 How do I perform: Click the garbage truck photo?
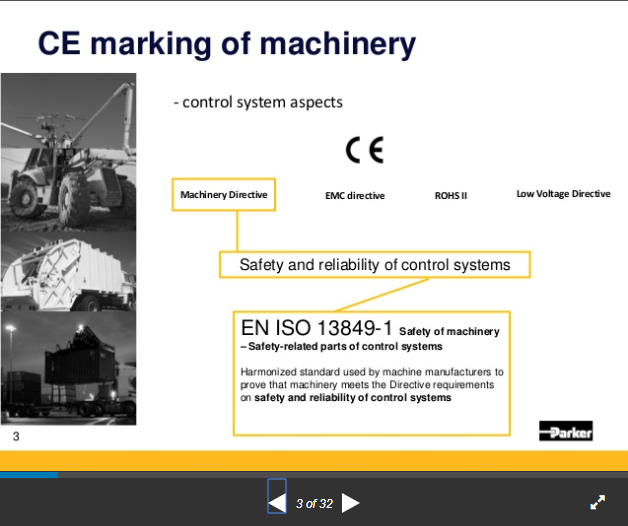pyautogui.click(x=68, y=272)
